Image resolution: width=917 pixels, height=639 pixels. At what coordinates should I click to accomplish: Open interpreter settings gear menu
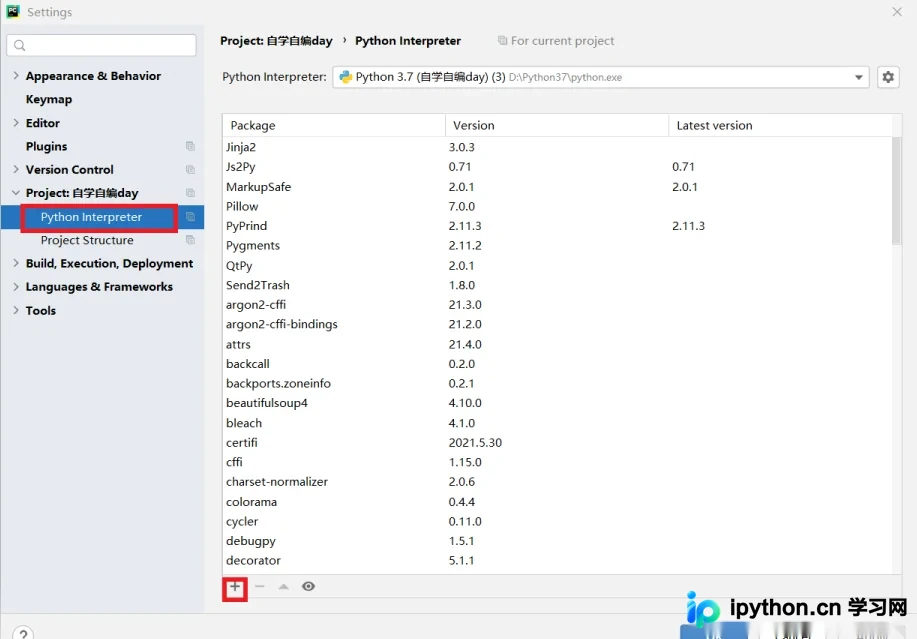(888, 77)
